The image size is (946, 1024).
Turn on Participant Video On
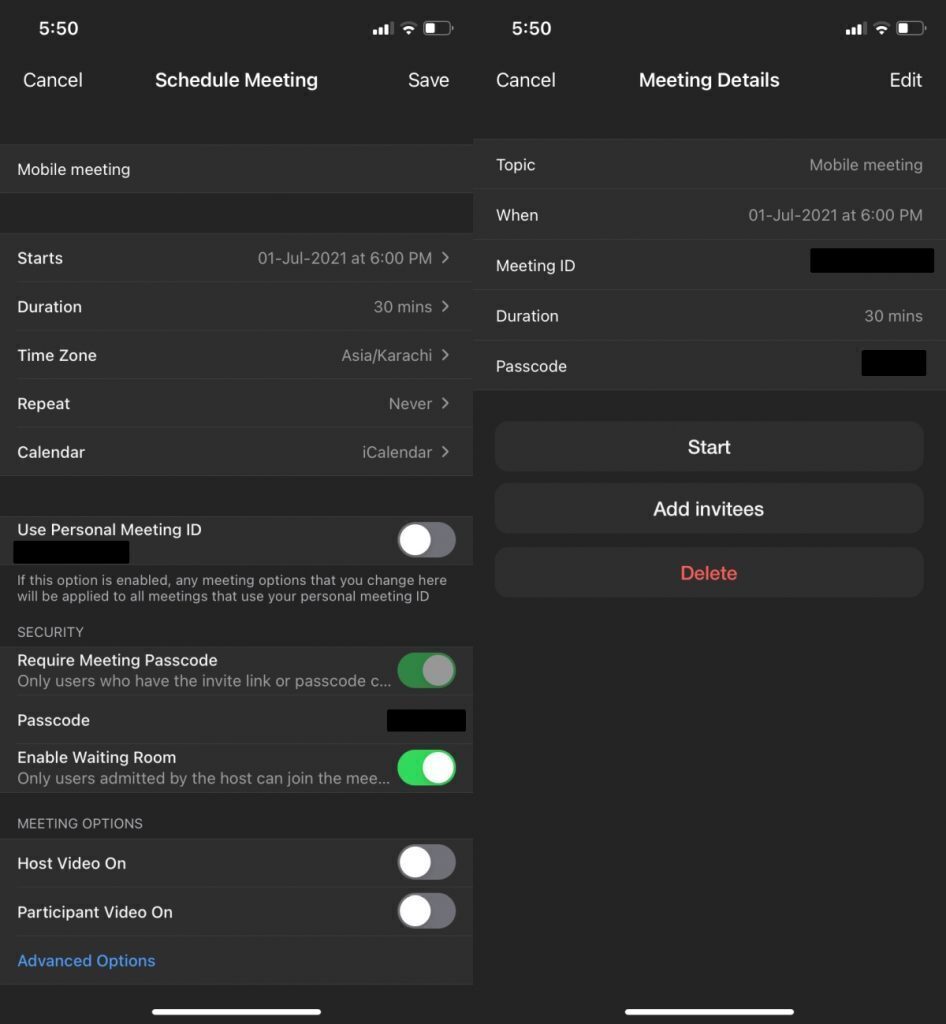click(x=426, y=911)
